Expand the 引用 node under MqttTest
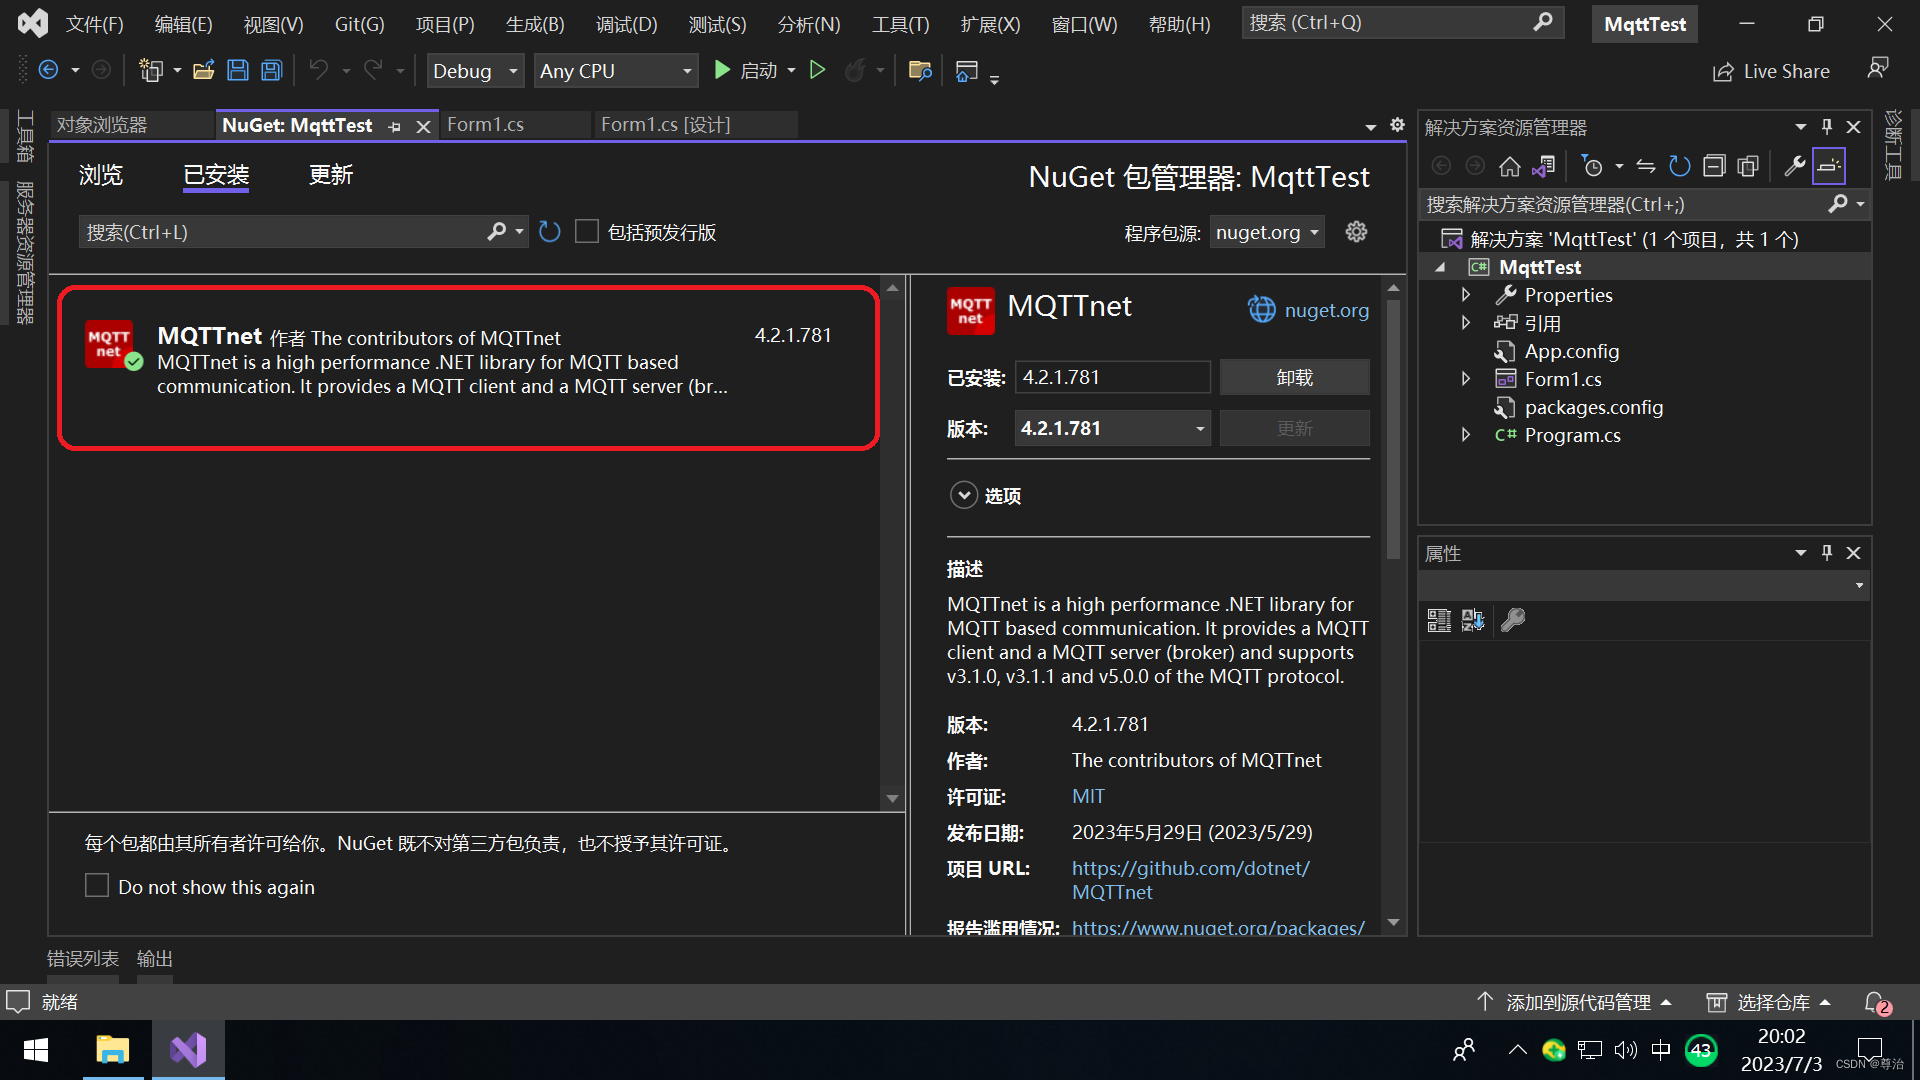 1465,322
